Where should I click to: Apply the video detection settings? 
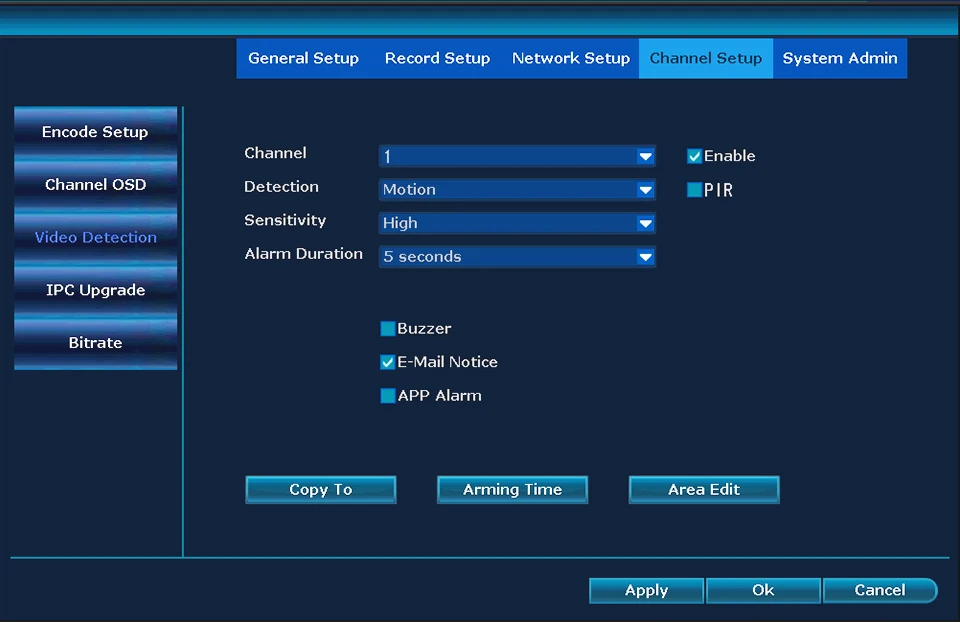click(647, 590)
